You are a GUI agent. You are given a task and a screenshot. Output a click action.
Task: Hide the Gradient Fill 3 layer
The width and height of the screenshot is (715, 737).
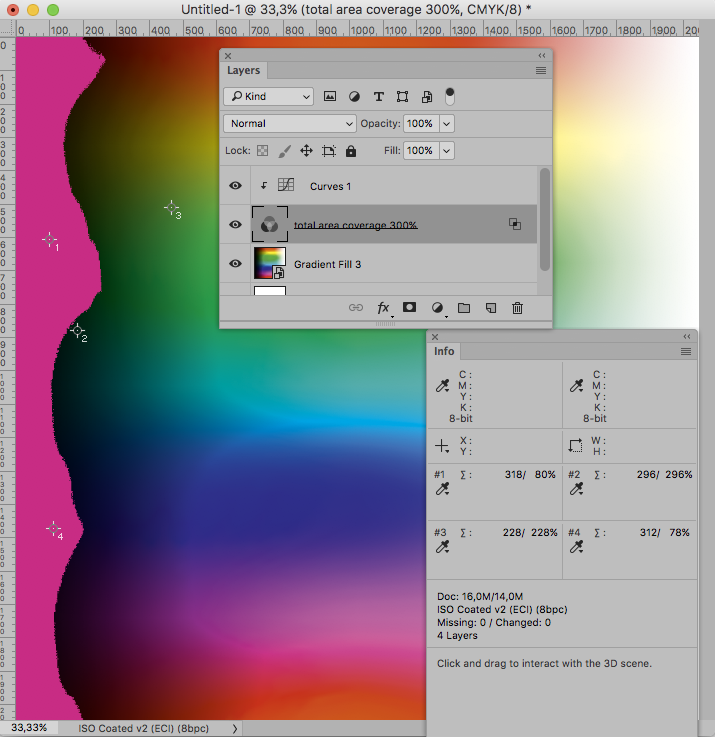point(235,264)
